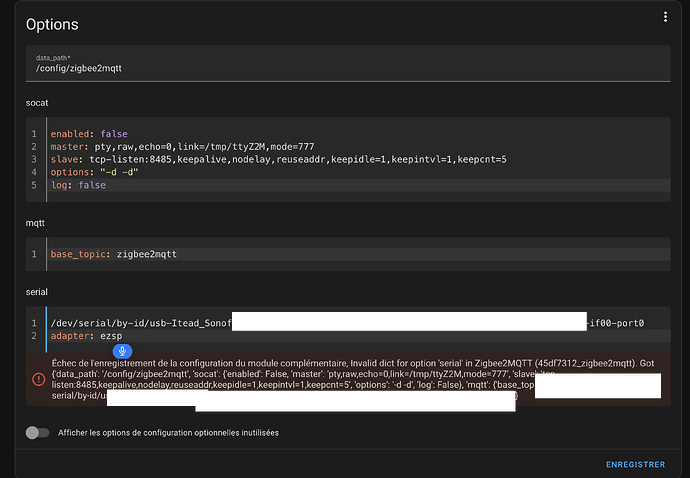Click the 'Afficher les options de configuration' label

click(169, 433)
